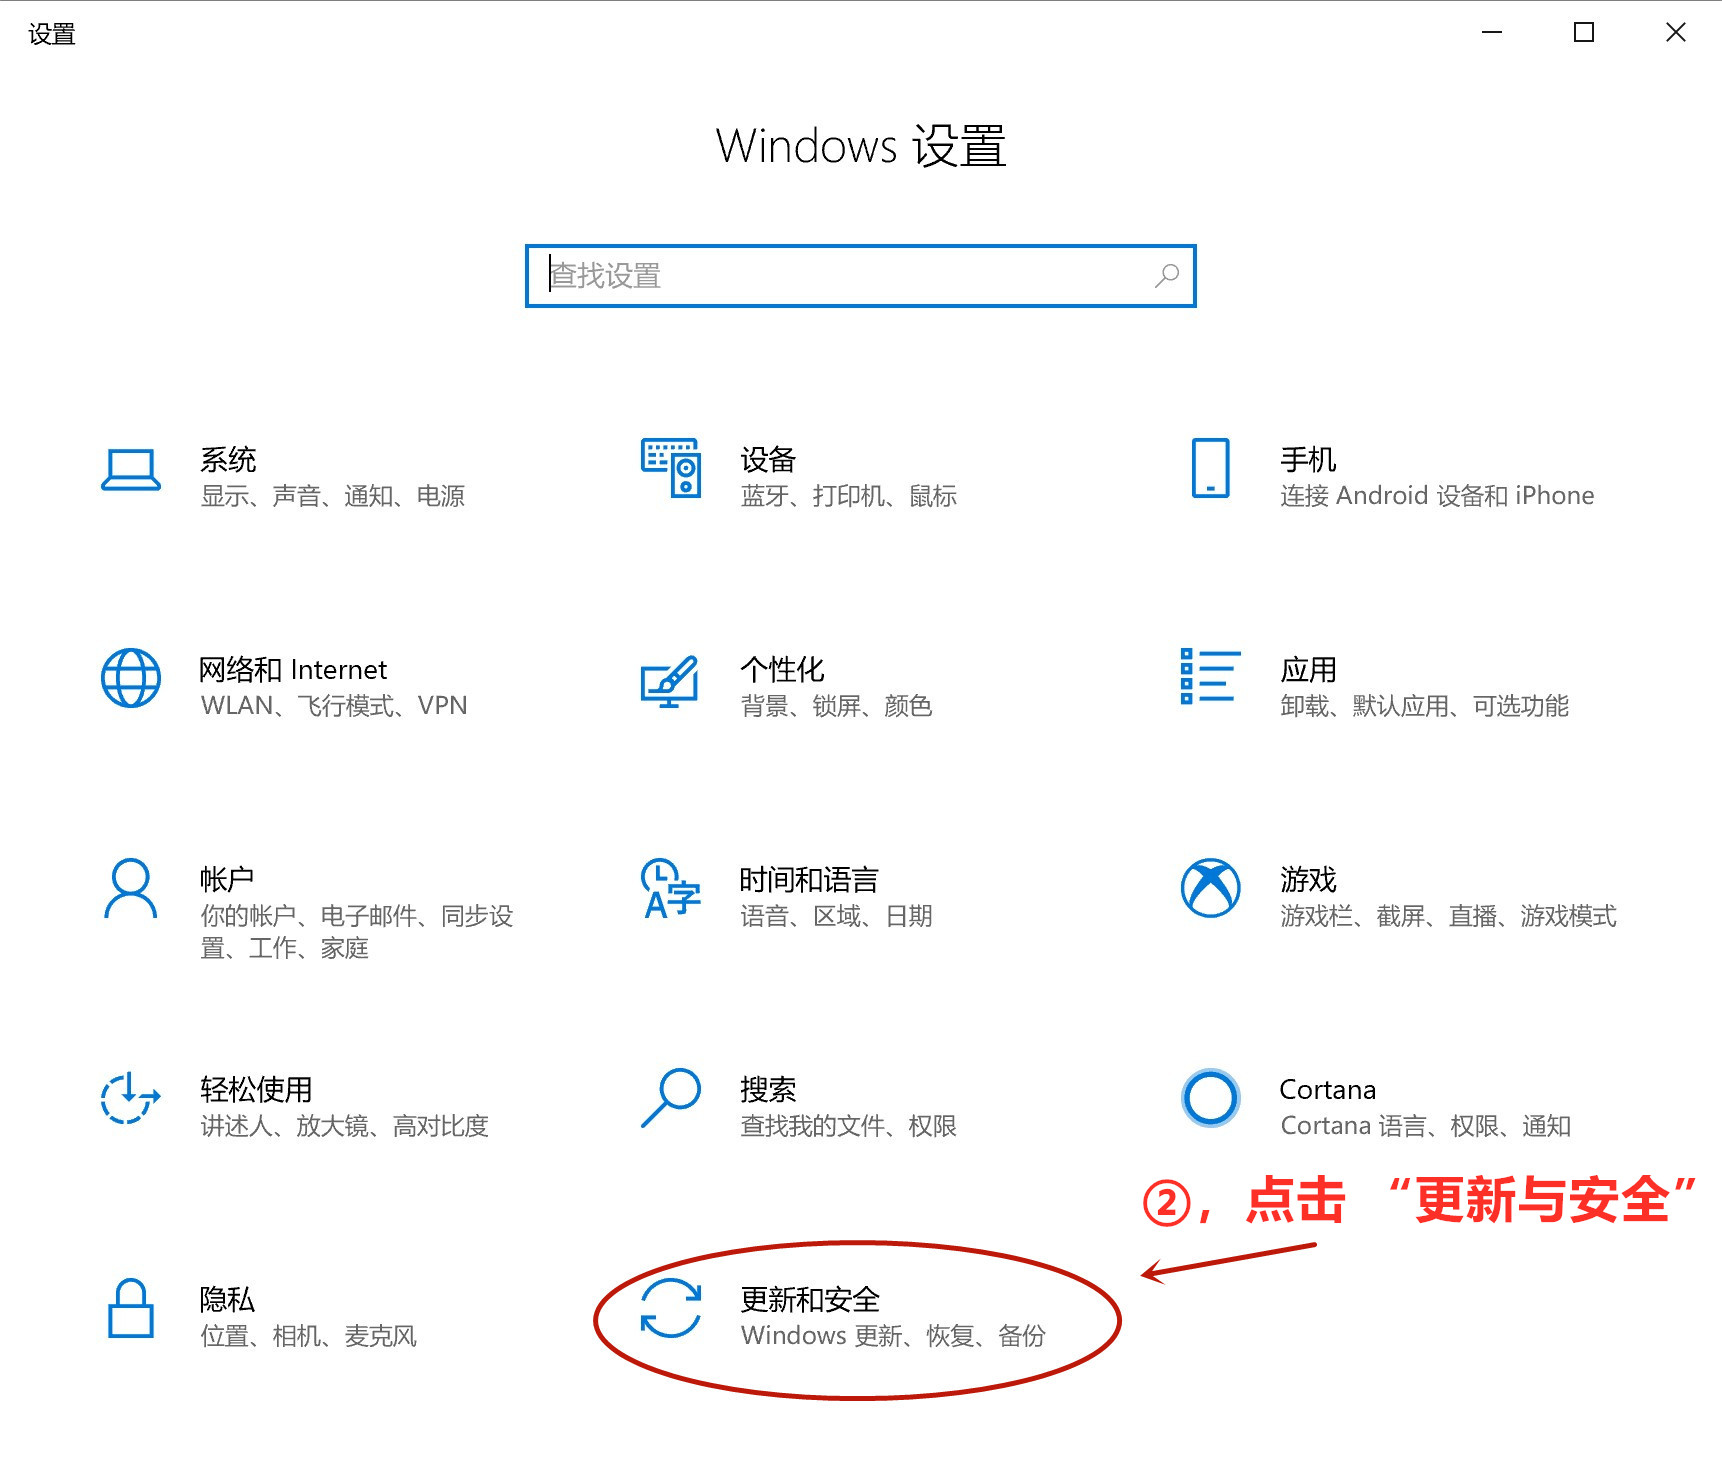1722x1478 pixels.
Task: Open the 隐私 settings title
Action: (x=227, y=1300)
